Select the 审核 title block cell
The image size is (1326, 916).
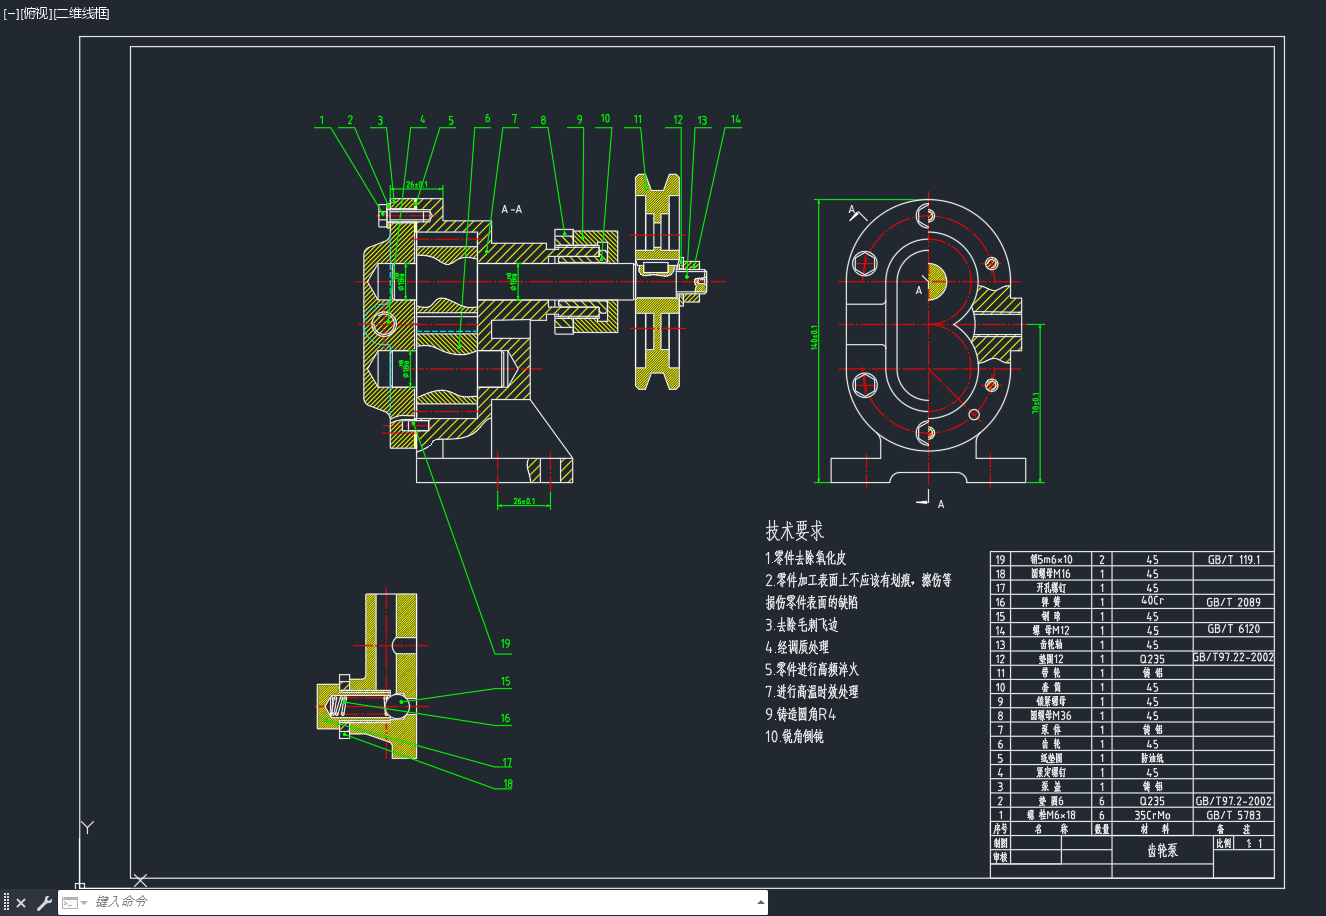[x=1000, y=857]
